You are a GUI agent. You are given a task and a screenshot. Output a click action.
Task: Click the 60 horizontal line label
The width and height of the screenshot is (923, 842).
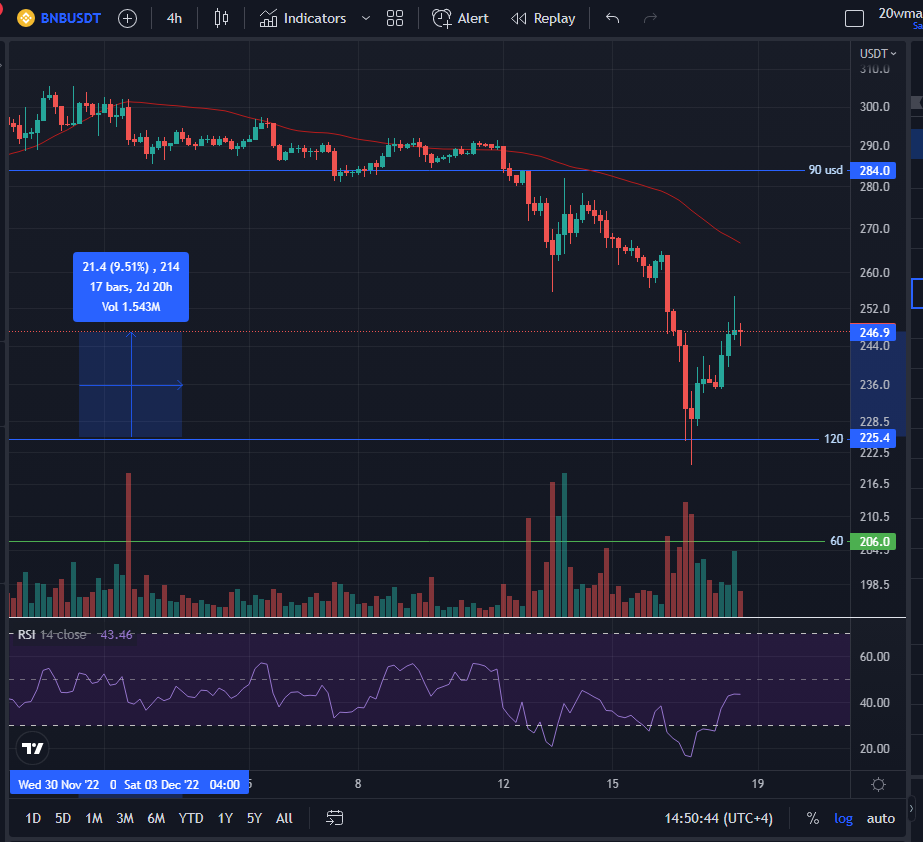(836, 541)
